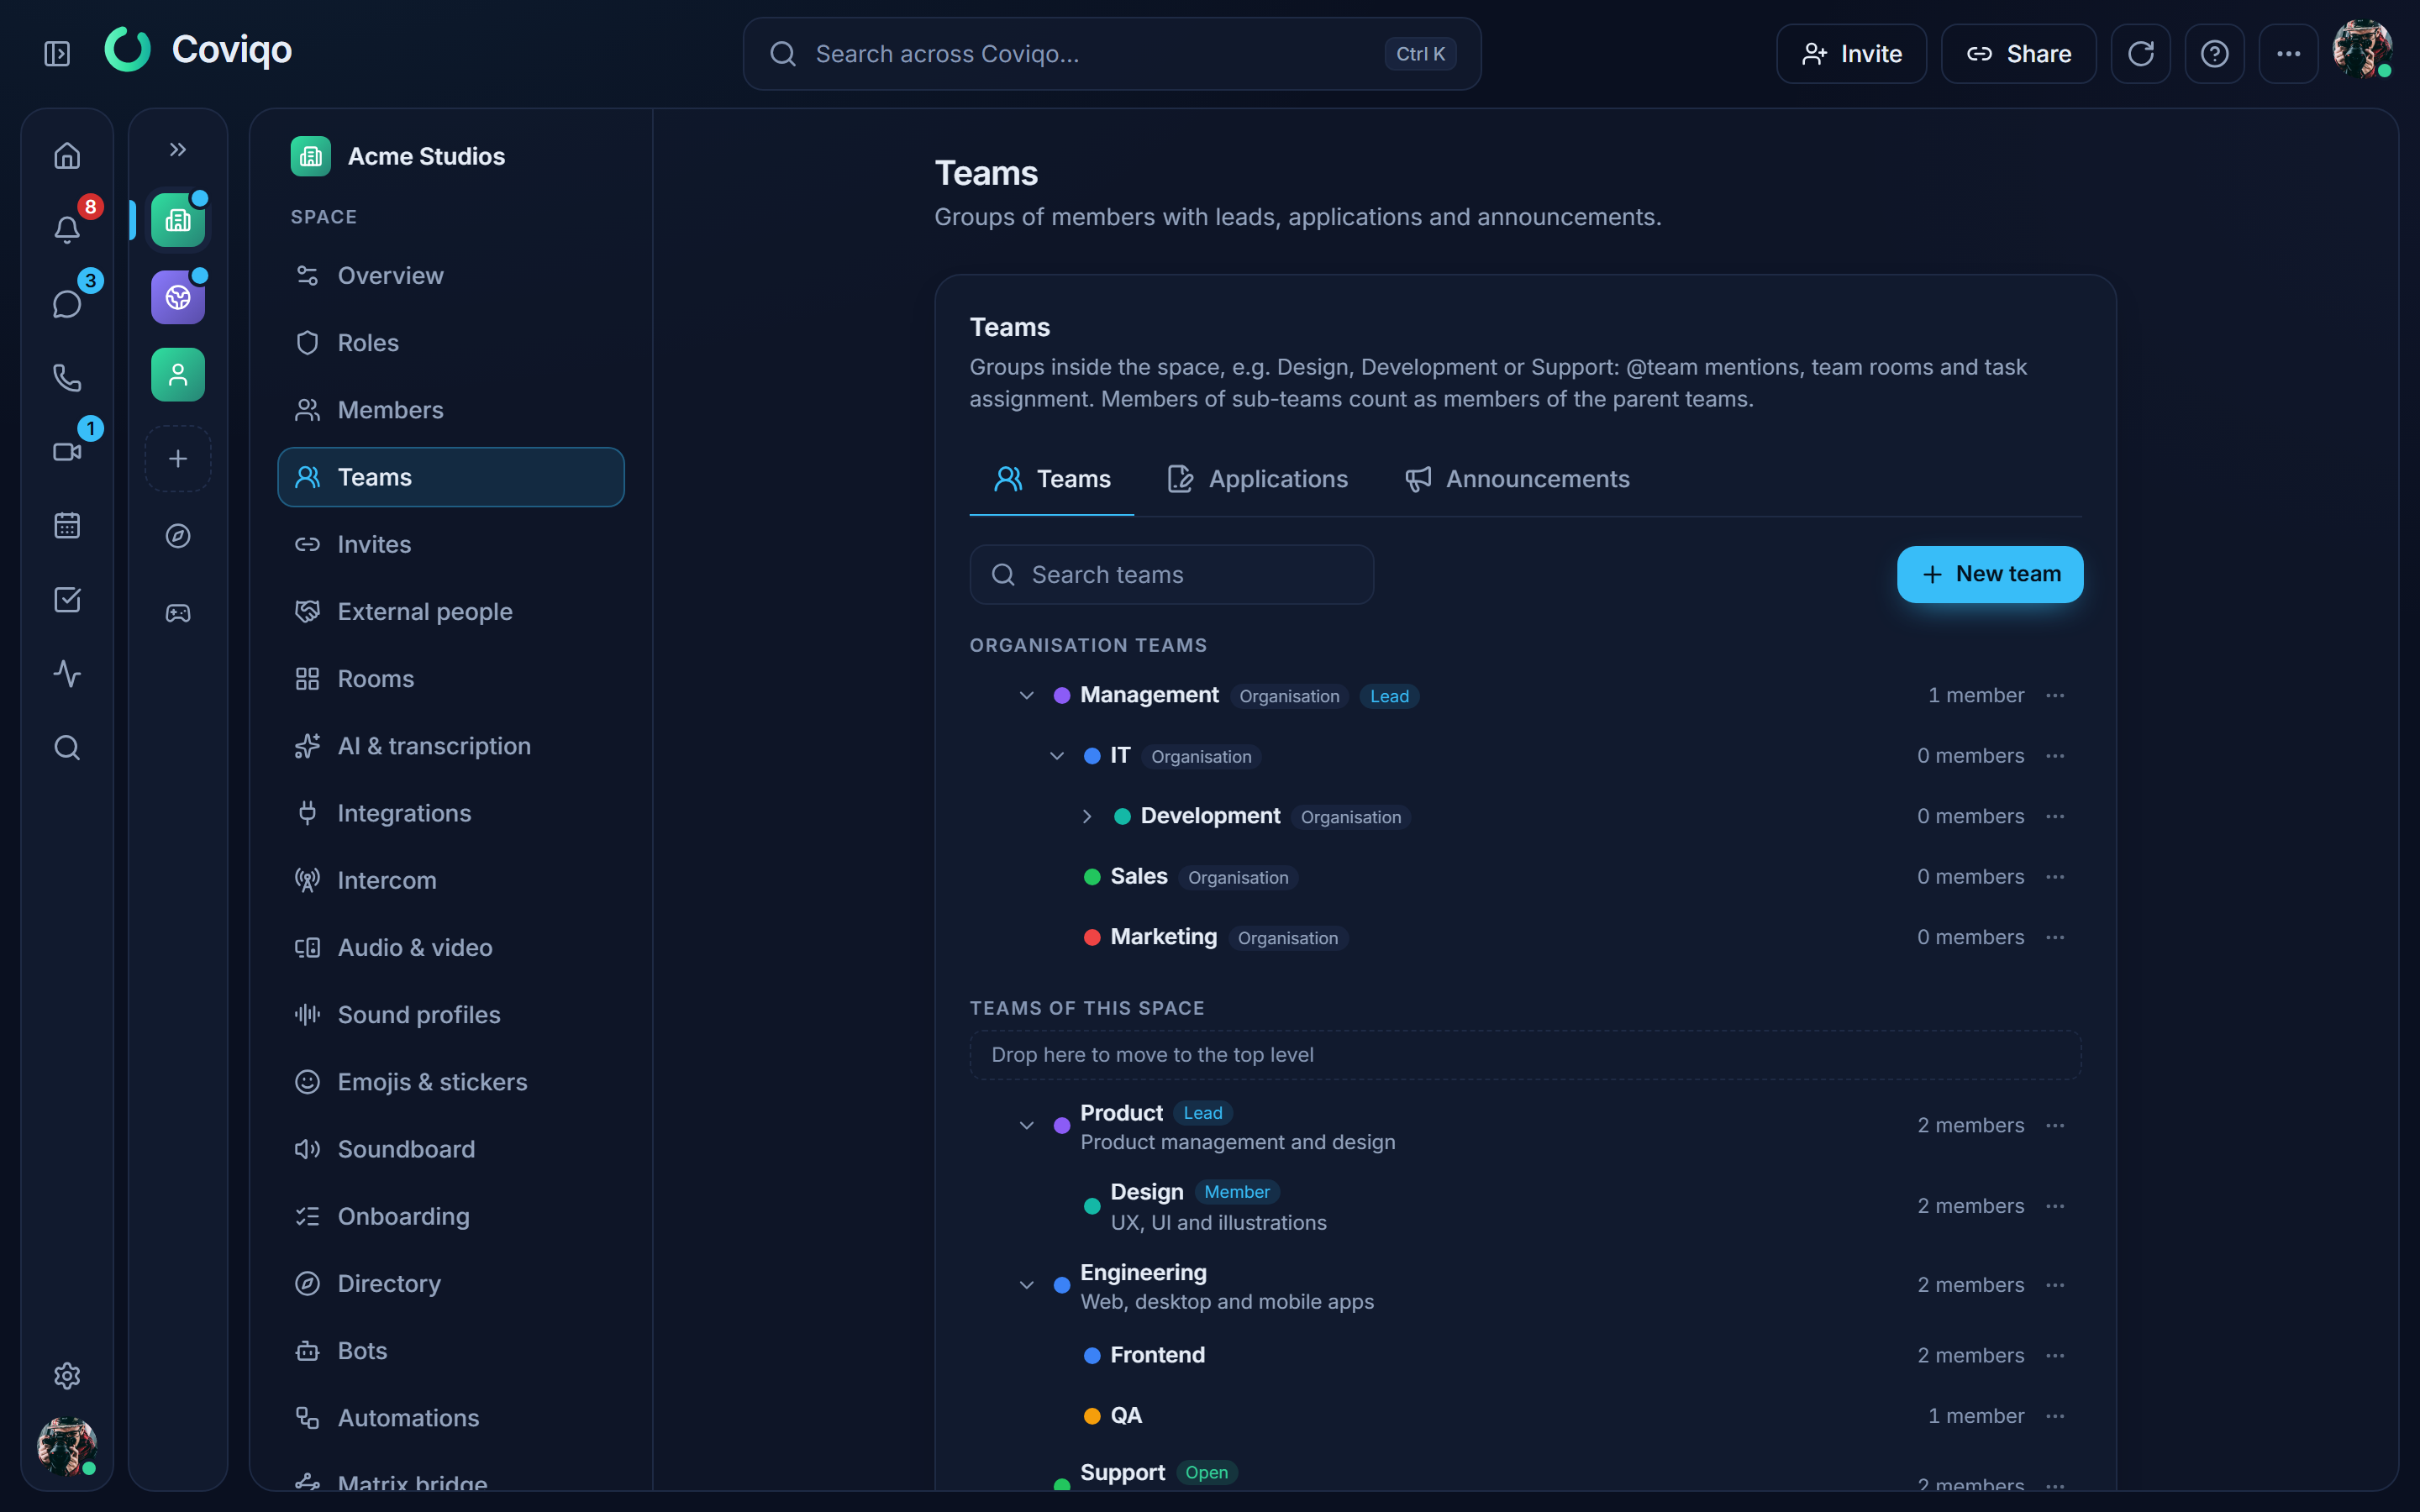Open Roles in space settings menu
2420x1512 pixels.
tap(451, 343)
